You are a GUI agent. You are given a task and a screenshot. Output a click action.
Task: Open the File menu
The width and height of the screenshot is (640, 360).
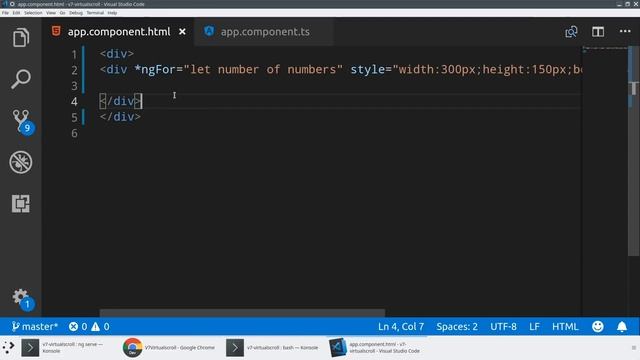point(5,13)
